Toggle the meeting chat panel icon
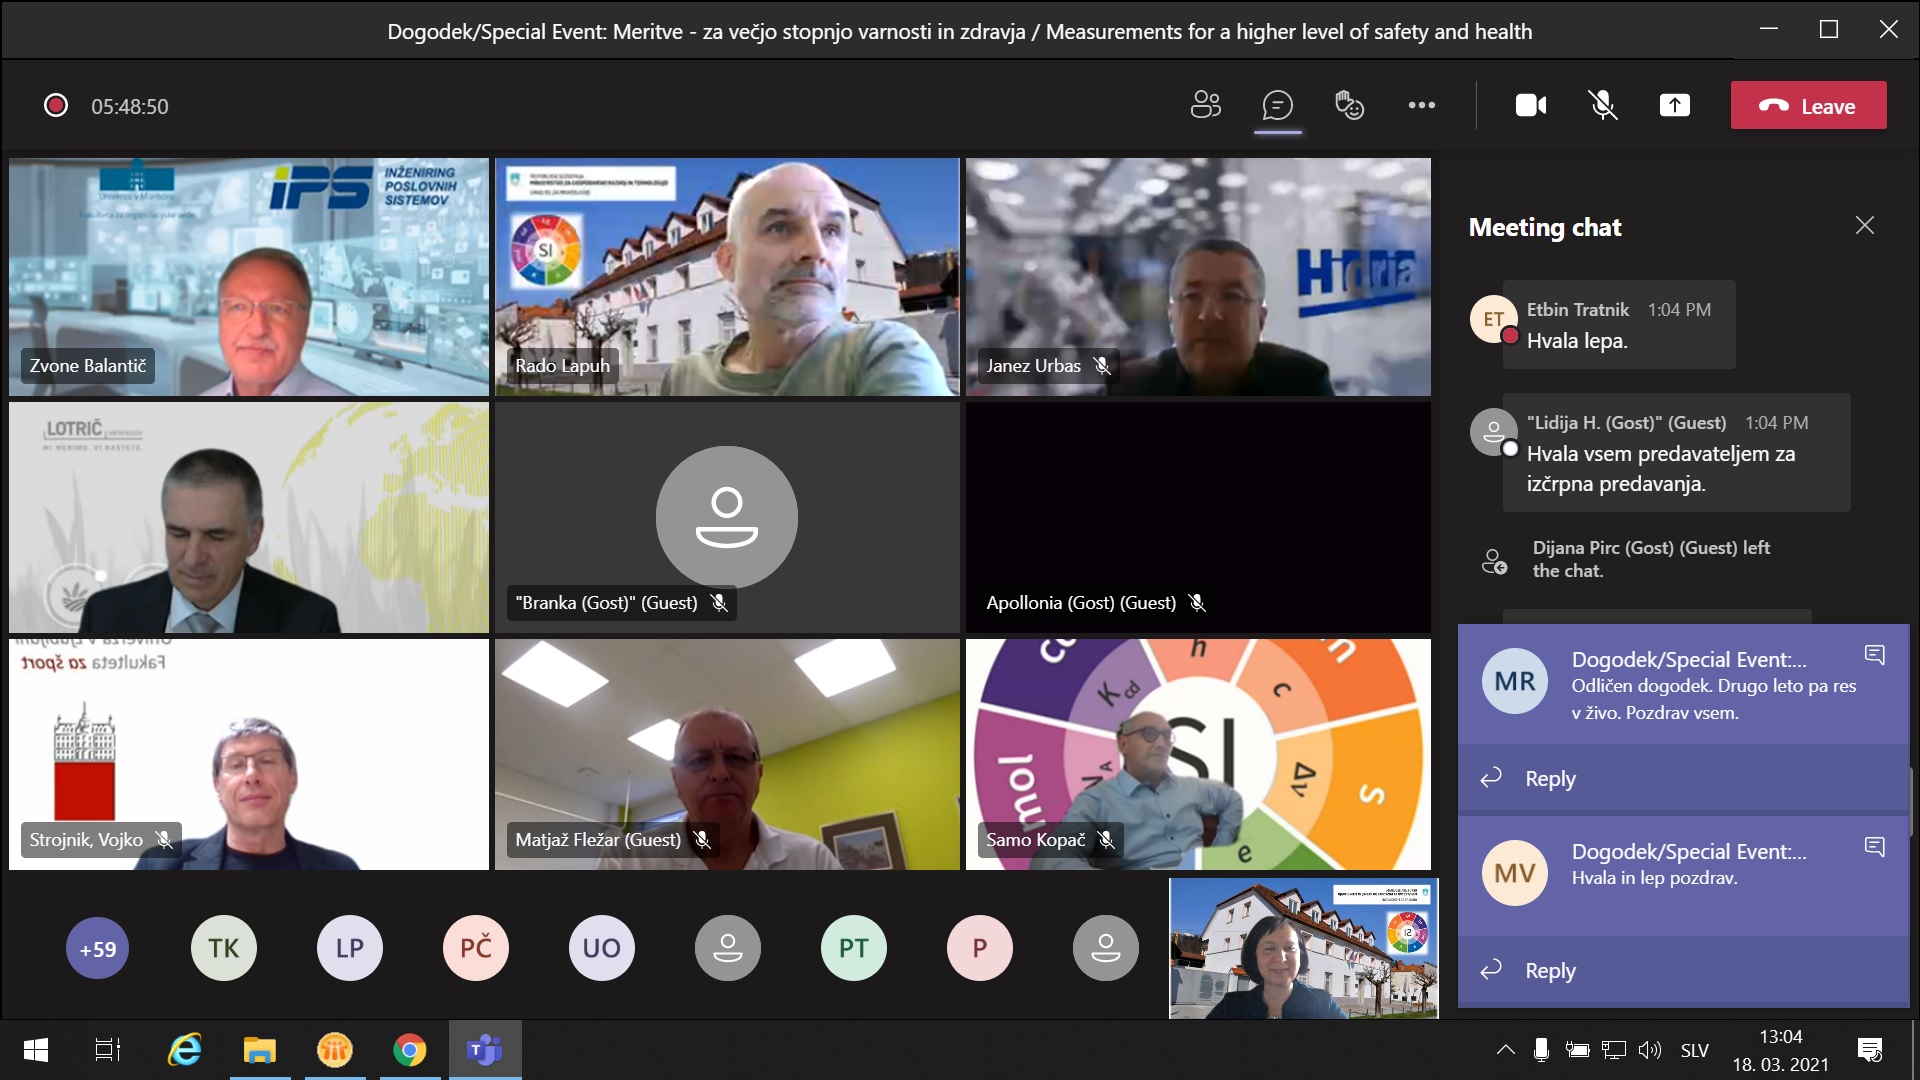Screen dimensions: 1920x1080 pos(1277,105)
